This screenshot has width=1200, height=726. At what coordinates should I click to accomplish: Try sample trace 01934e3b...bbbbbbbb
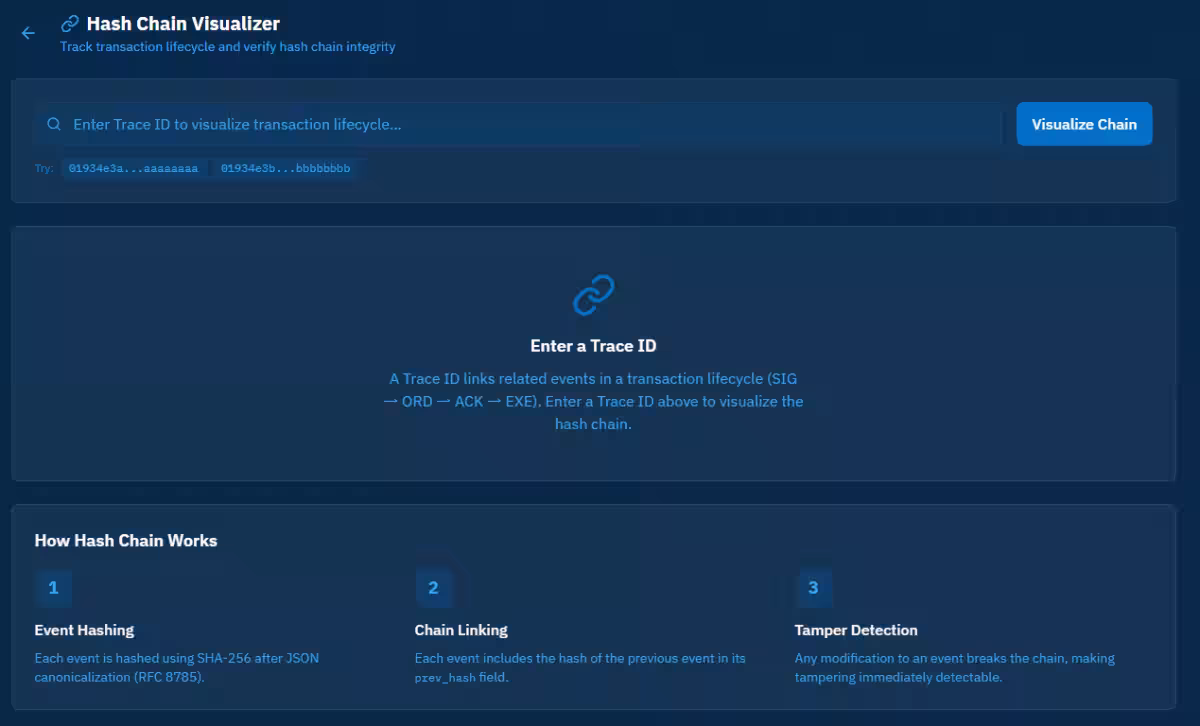click(285, 169)
